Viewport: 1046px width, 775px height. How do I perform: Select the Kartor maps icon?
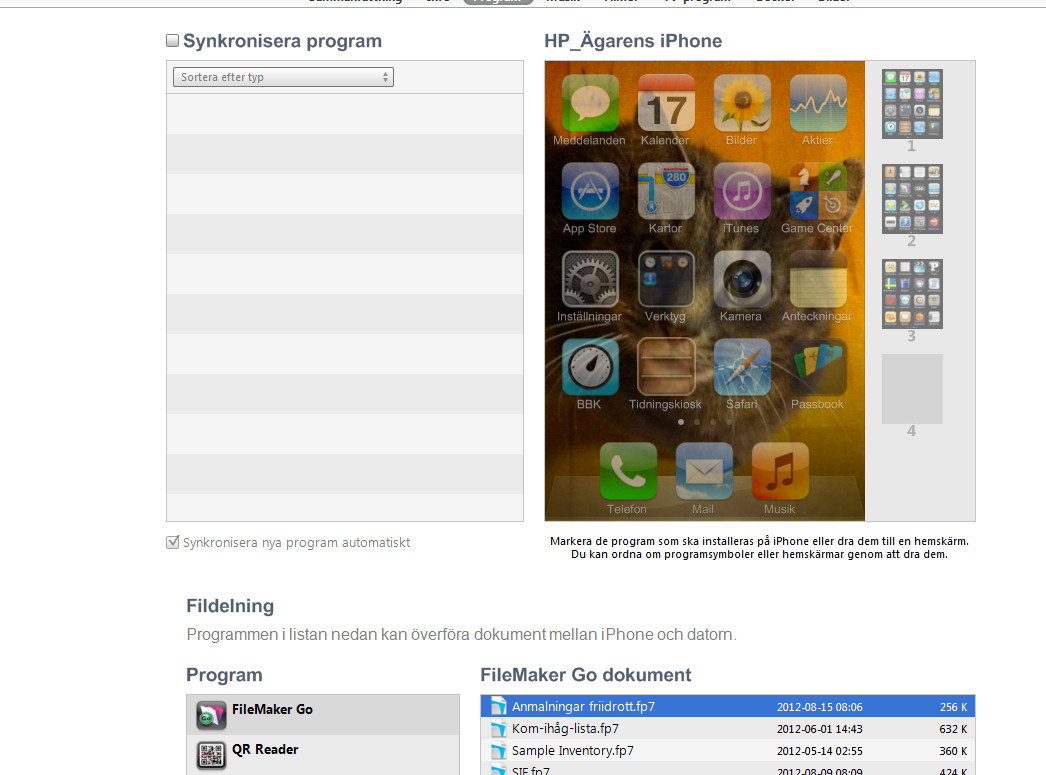point(666,191)
